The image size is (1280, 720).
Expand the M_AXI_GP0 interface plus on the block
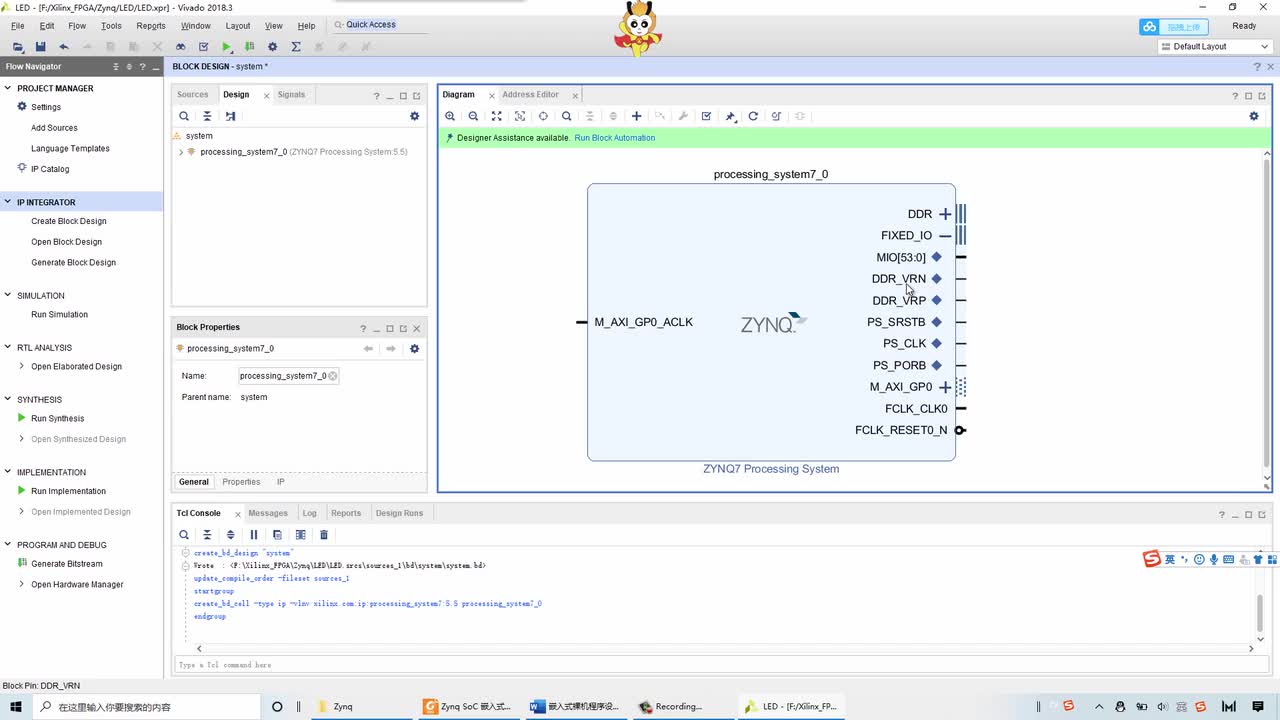click(x=945, y=387)
